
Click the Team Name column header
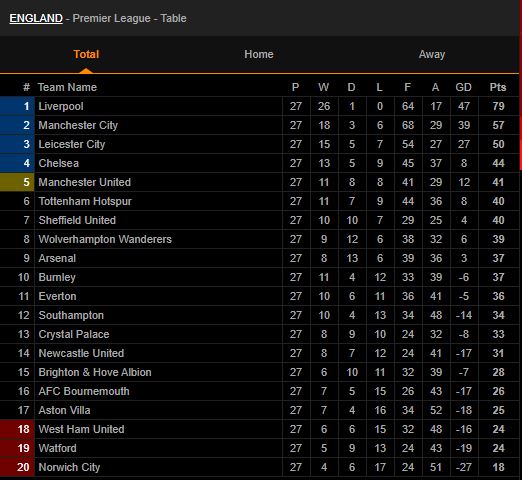[x=67, y=87]
